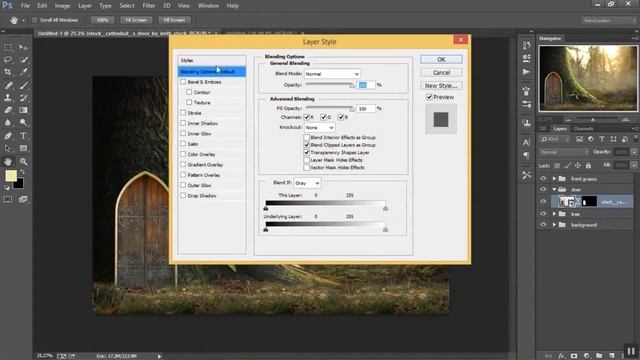
Task: Toggle Blend Clipped Layers as Group
Action: [x=307, y=145]
